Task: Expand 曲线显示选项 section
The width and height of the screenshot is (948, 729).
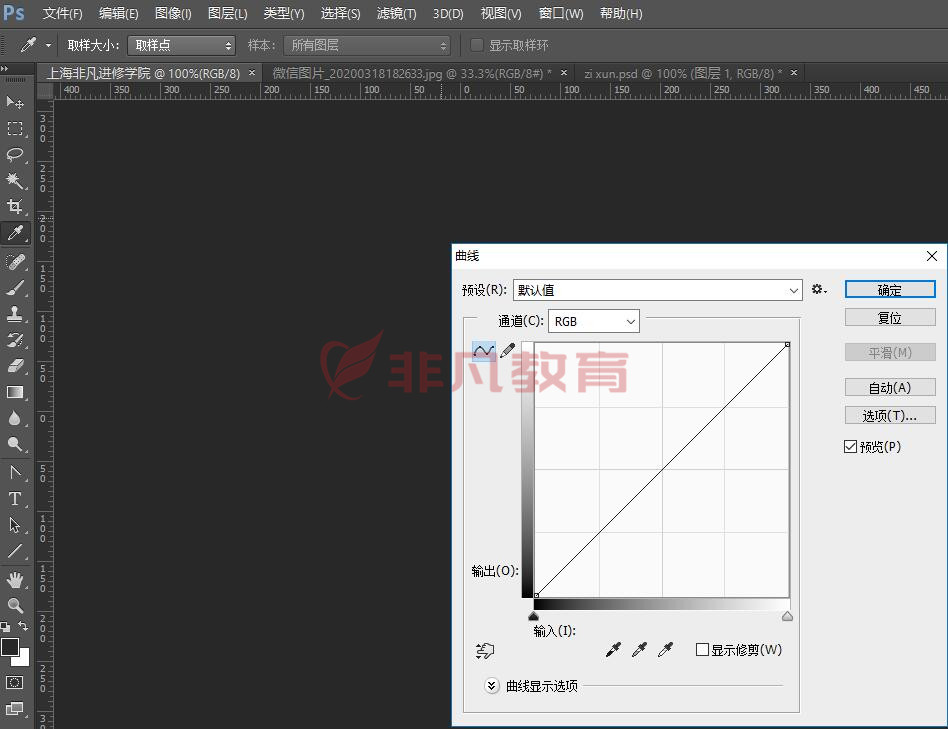Action: (x=492, y=685)
